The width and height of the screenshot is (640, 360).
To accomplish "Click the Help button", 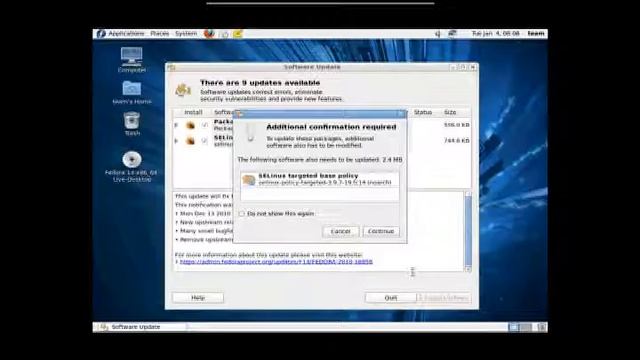I will pyautogui.click(x=198, y=298).
